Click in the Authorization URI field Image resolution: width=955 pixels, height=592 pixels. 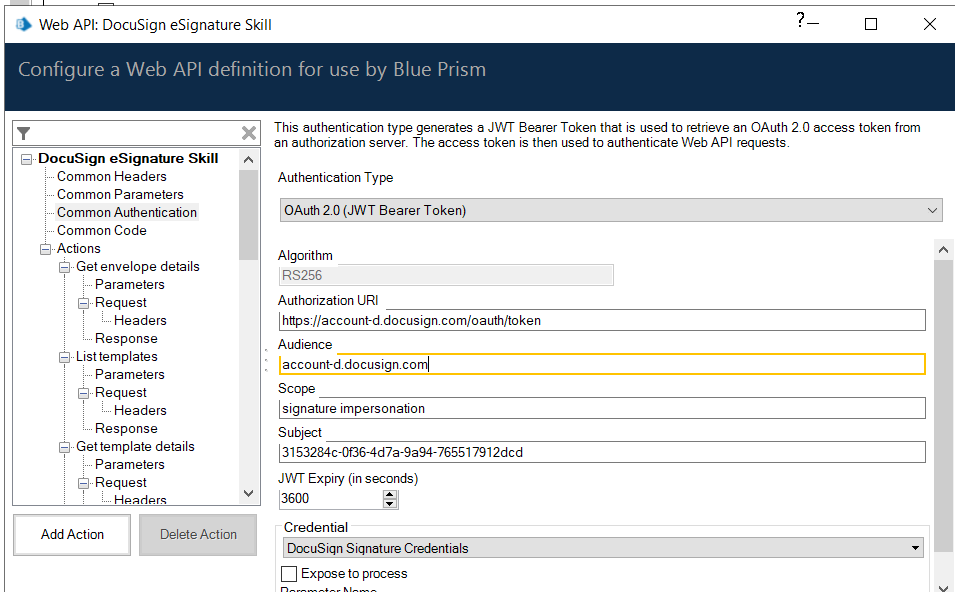[x=602, y=320]
